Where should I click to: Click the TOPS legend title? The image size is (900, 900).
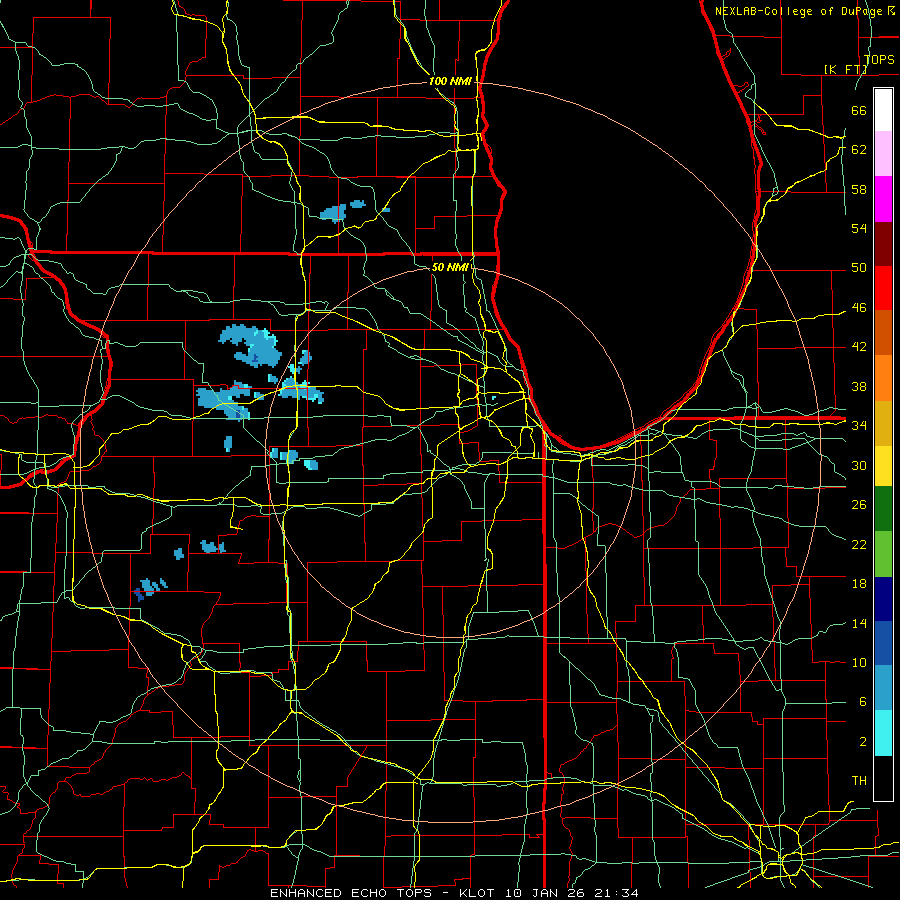pos(879,60)
